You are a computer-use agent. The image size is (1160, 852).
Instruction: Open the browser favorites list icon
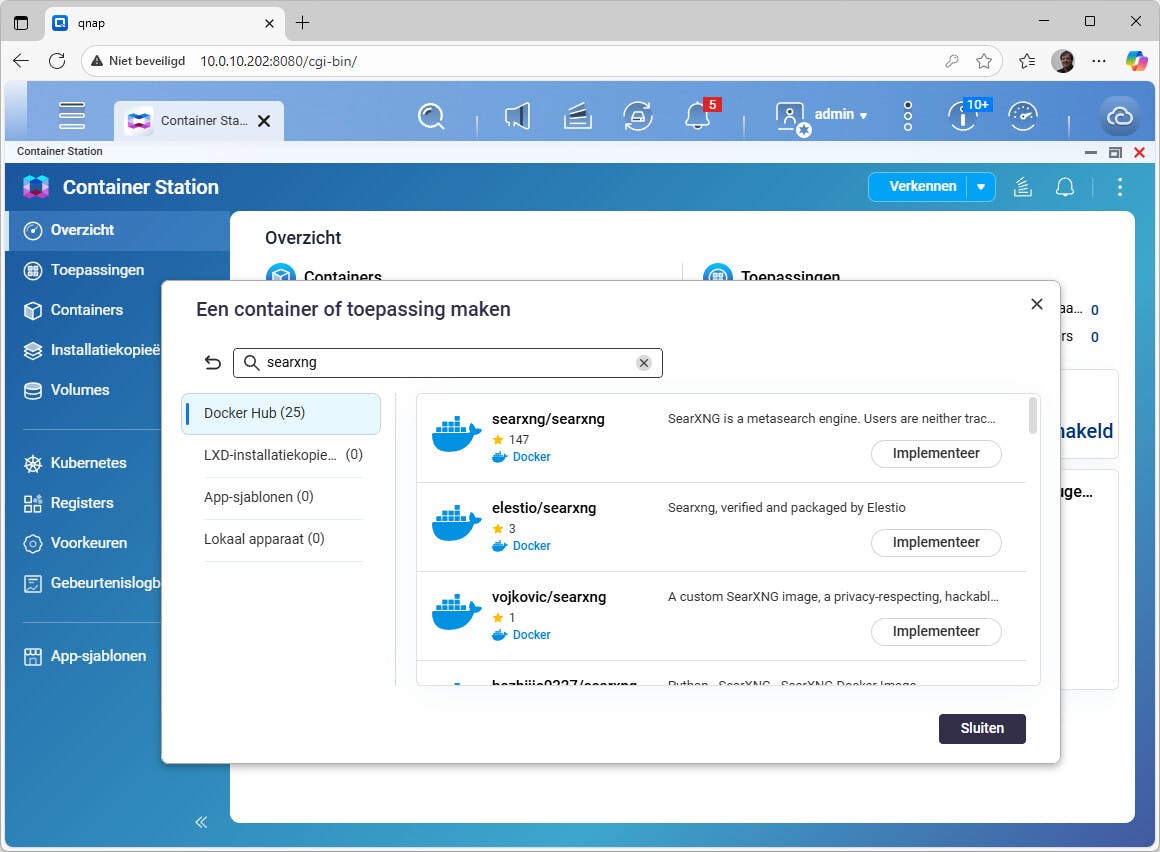pos(1027,61)
